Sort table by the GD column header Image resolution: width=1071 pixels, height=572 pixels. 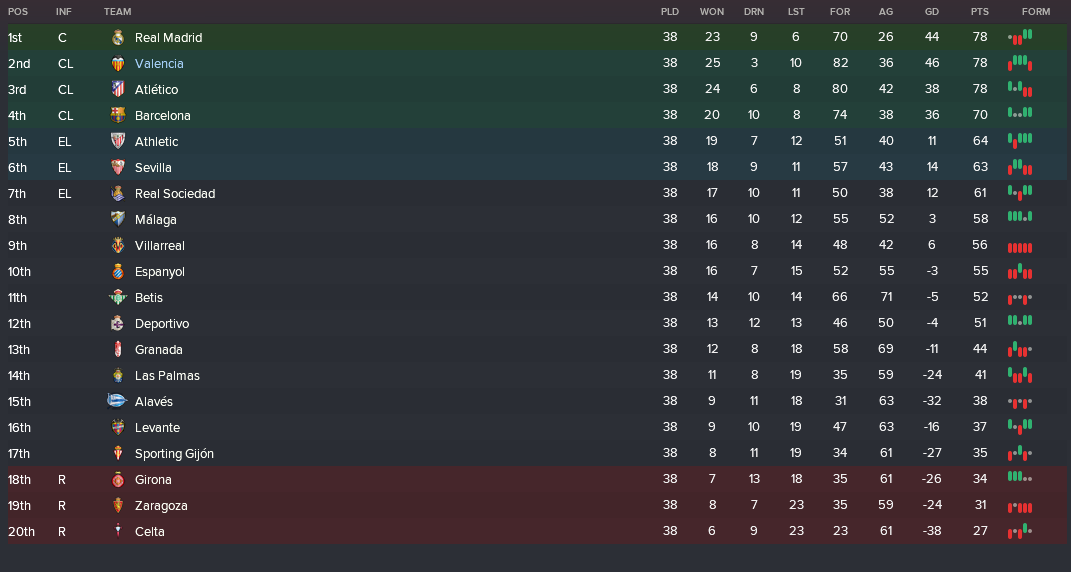point(932,12)
